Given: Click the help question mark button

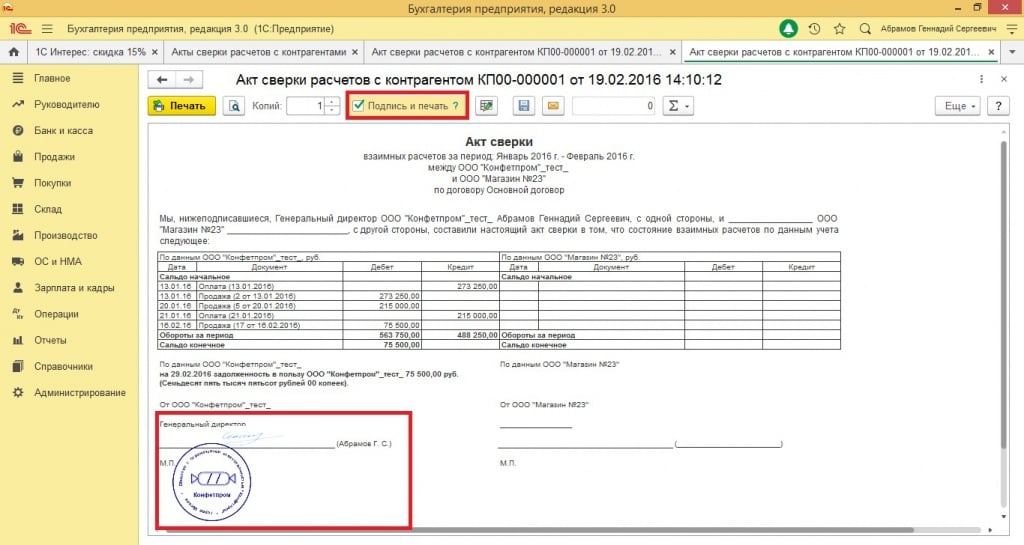Looking at the screenshot, I should pyautogui.click(x=996, y=106).
